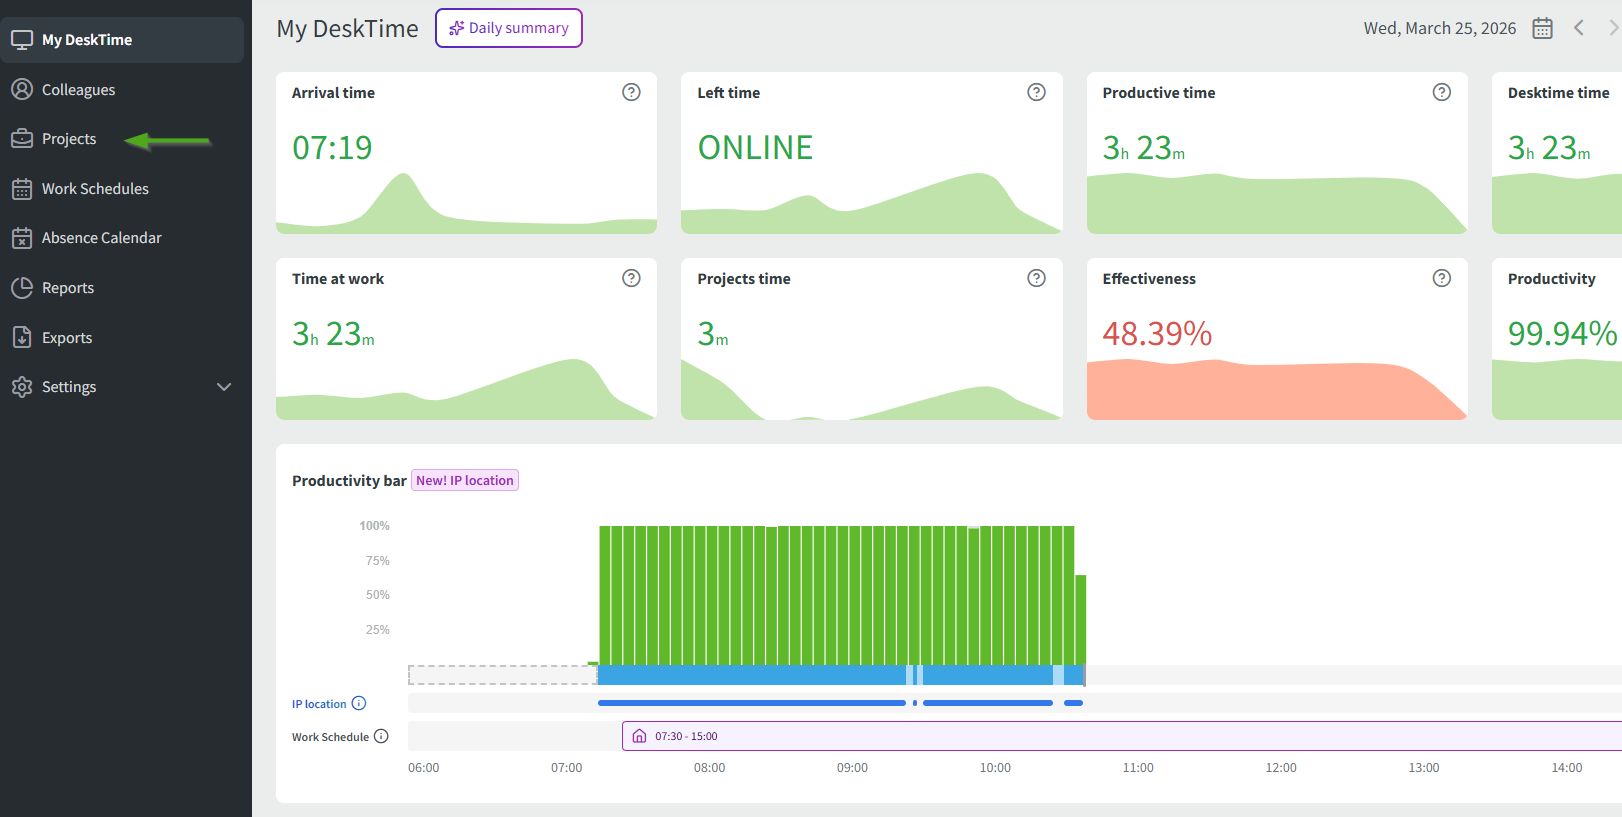
Task: Click Projects time help question icon
Action: [1036, 278]
